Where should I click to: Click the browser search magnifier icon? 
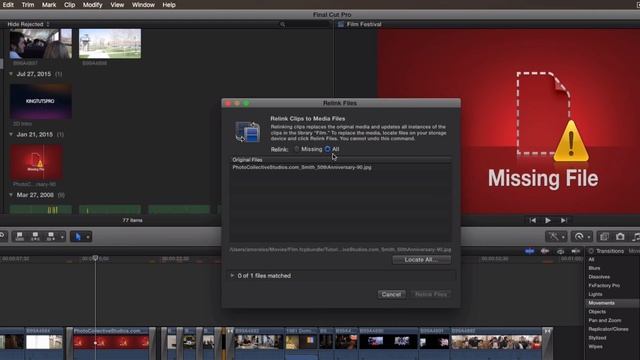pyautogui.click(x=282, y=24)
